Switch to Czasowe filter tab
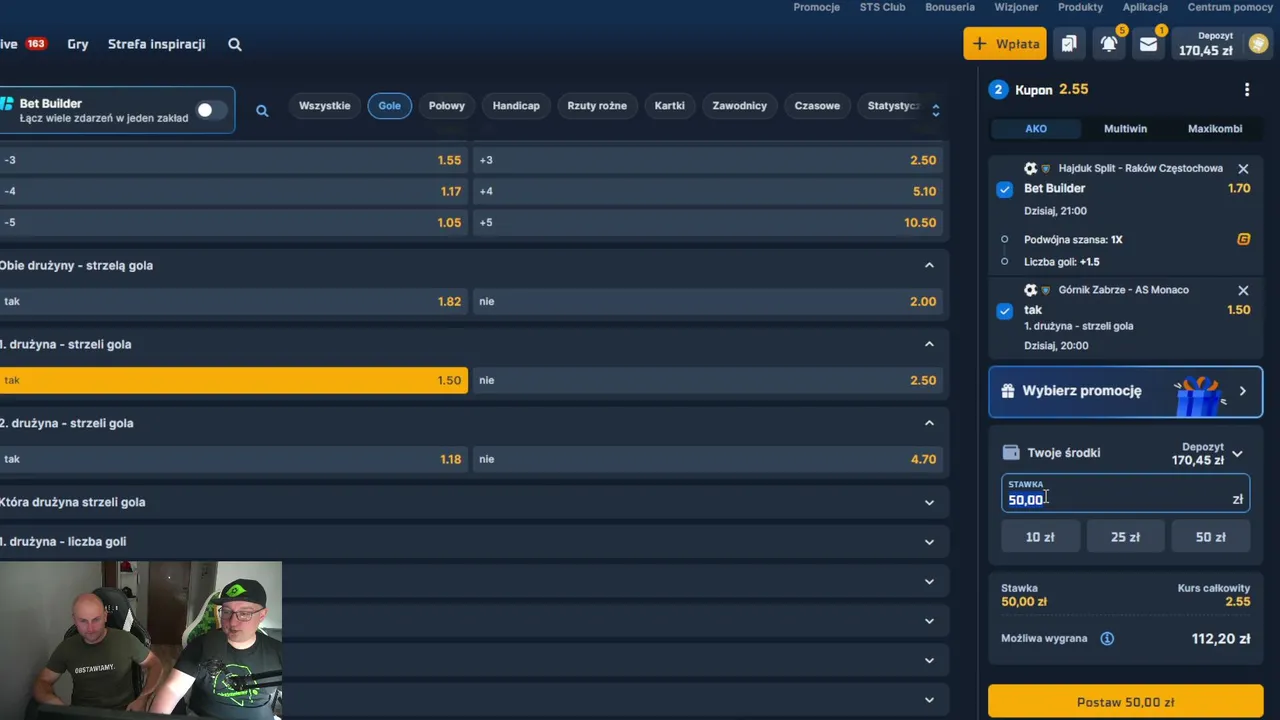 coord(817,106)
